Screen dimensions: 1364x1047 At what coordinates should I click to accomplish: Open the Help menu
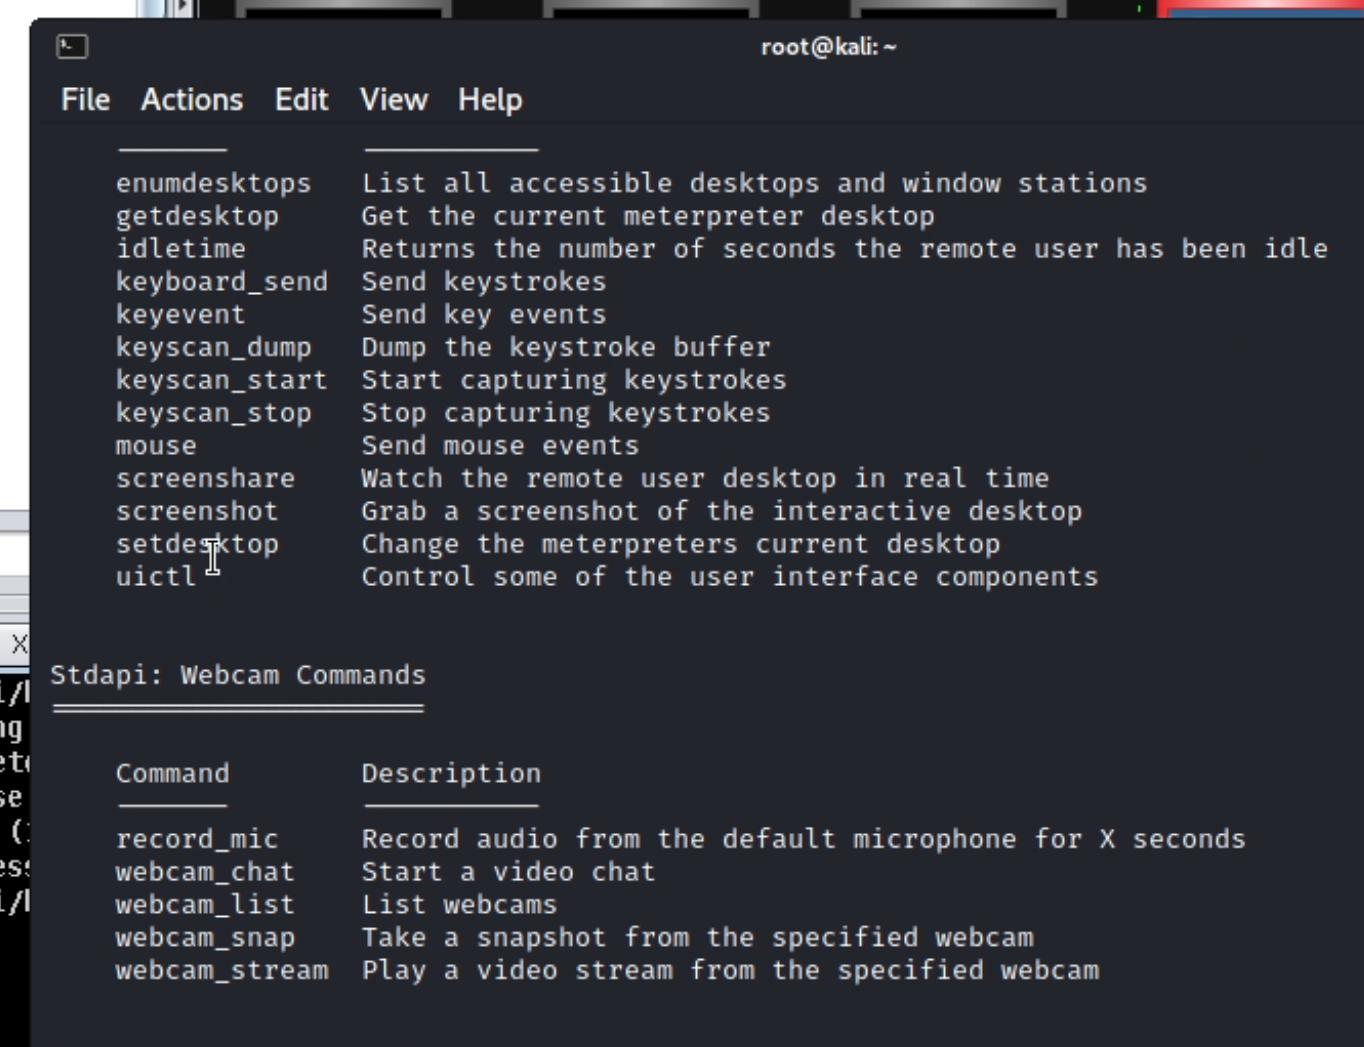tap(489, 99)
